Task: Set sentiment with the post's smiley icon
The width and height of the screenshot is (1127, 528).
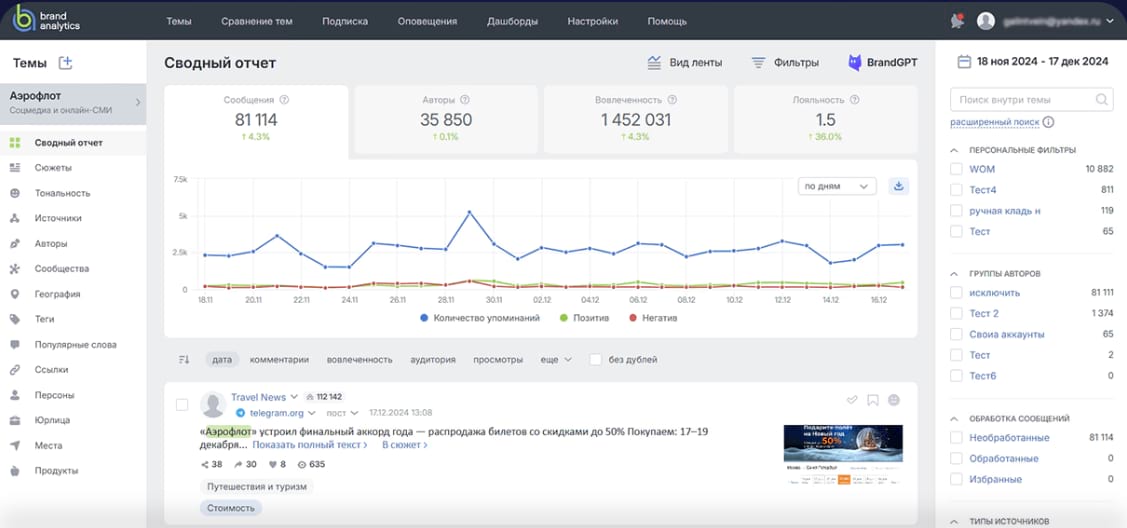Action: 894,400
